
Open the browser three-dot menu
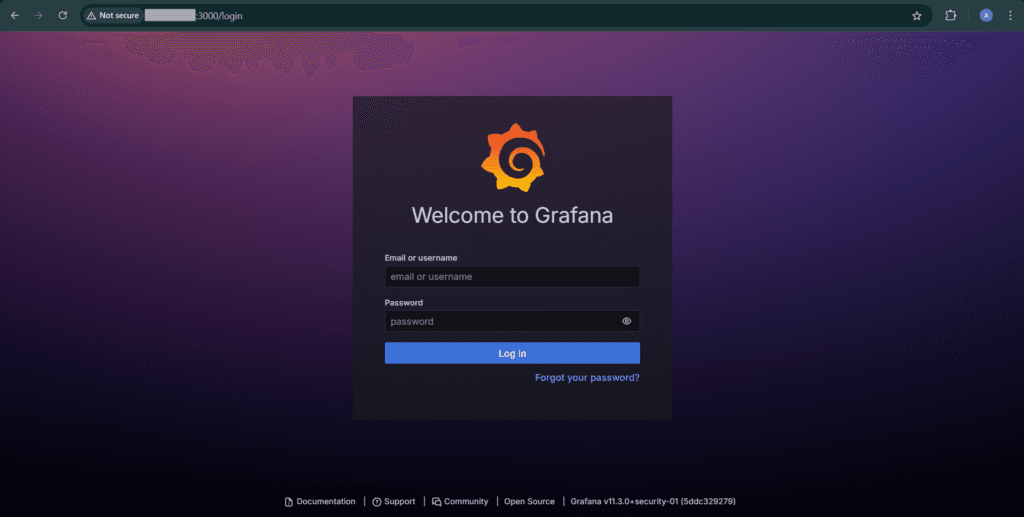1010,16
